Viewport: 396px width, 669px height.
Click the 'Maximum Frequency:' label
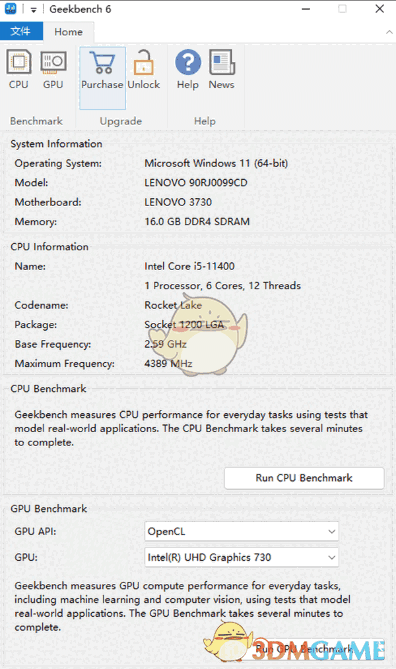coord(64,364)
